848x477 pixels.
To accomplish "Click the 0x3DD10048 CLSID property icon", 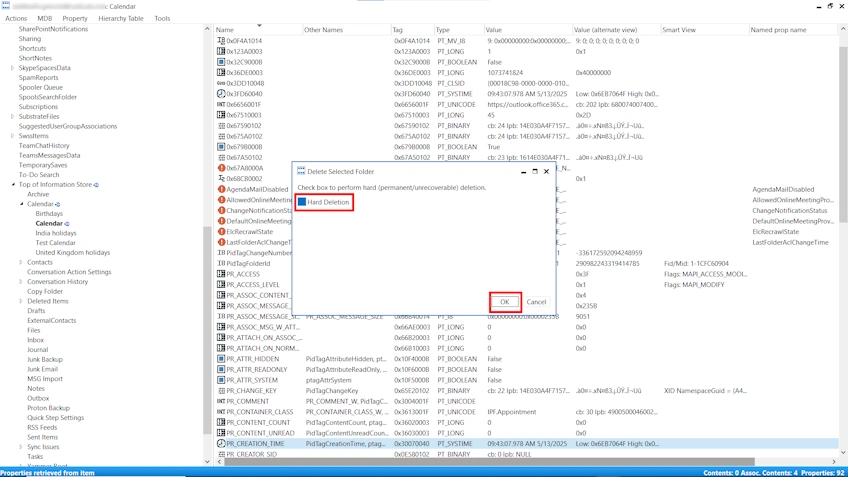I will pyautogui.click(x=221, y=83).
